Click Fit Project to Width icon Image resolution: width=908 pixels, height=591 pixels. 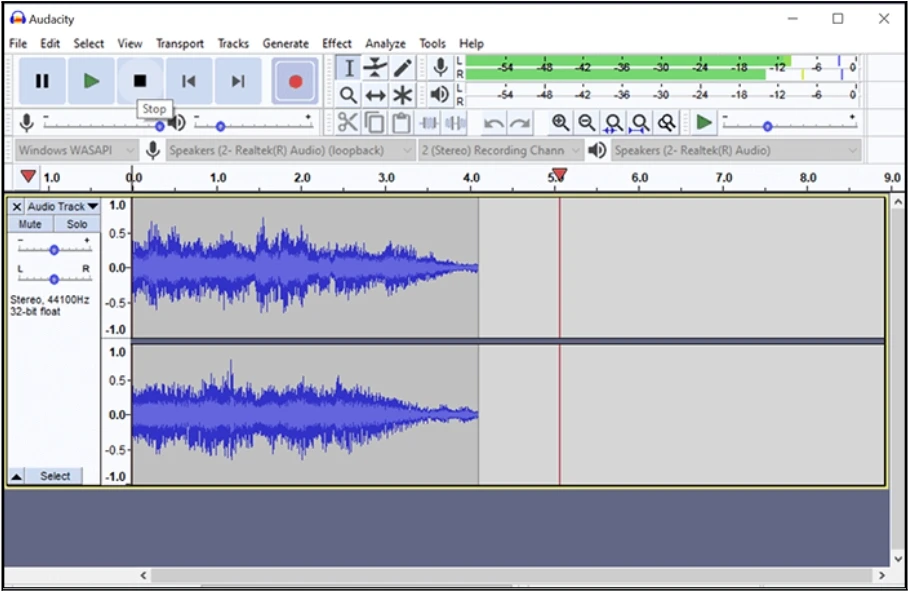point(640,123)
